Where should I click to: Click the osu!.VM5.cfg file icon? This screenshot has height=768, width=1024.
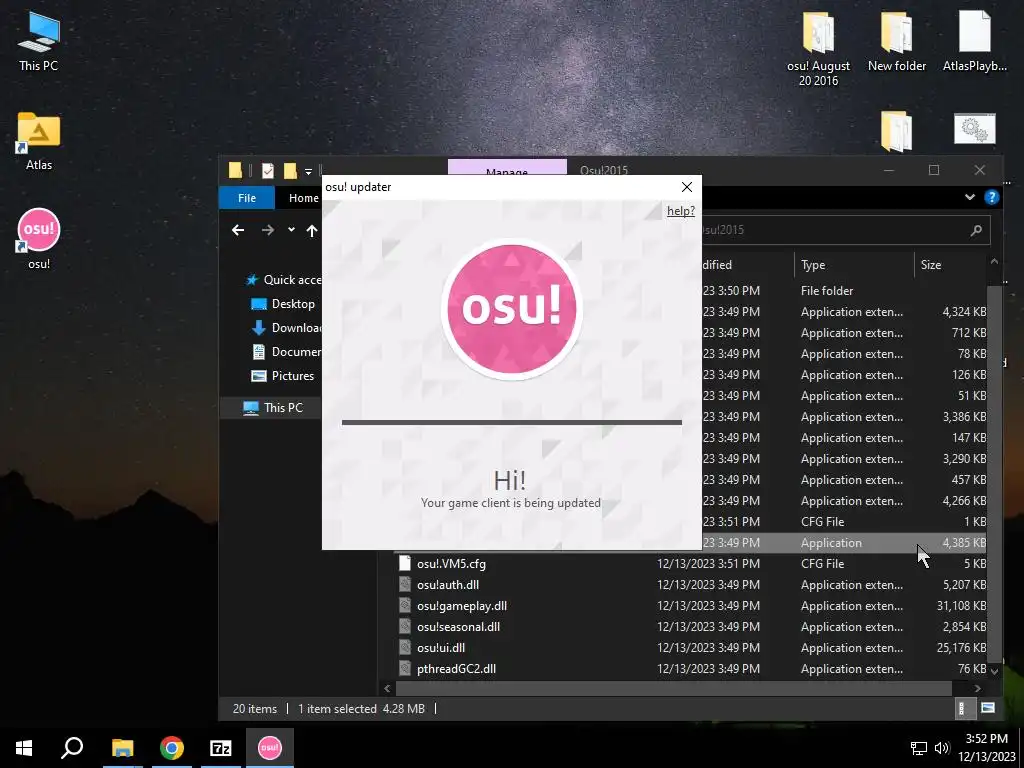(x=405, y=563)
